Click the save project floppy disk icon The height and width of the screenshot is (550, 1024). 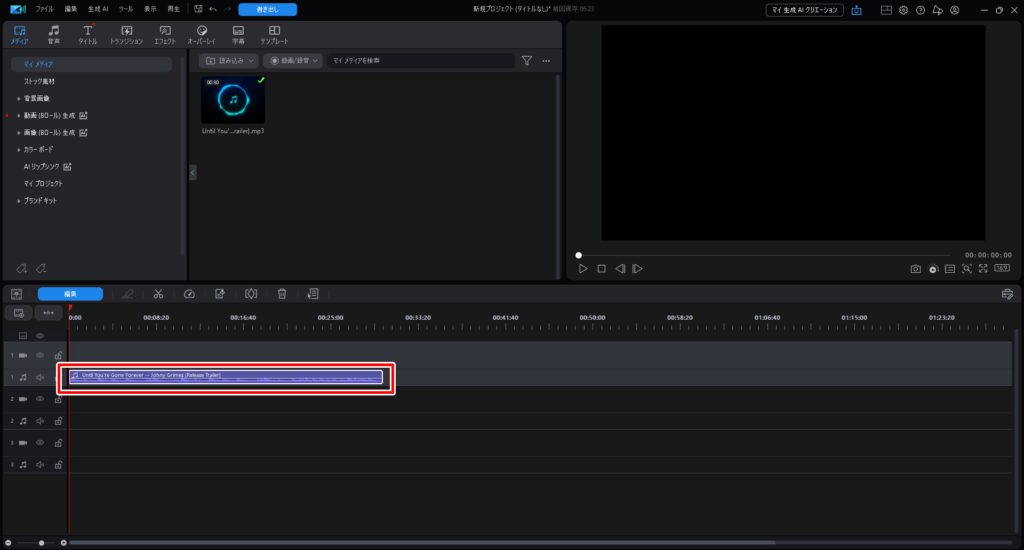(198, 9)
